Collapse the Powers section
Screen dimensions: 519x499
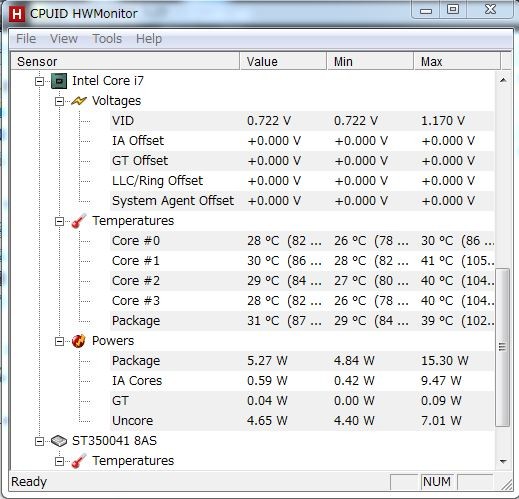[59, 341]
